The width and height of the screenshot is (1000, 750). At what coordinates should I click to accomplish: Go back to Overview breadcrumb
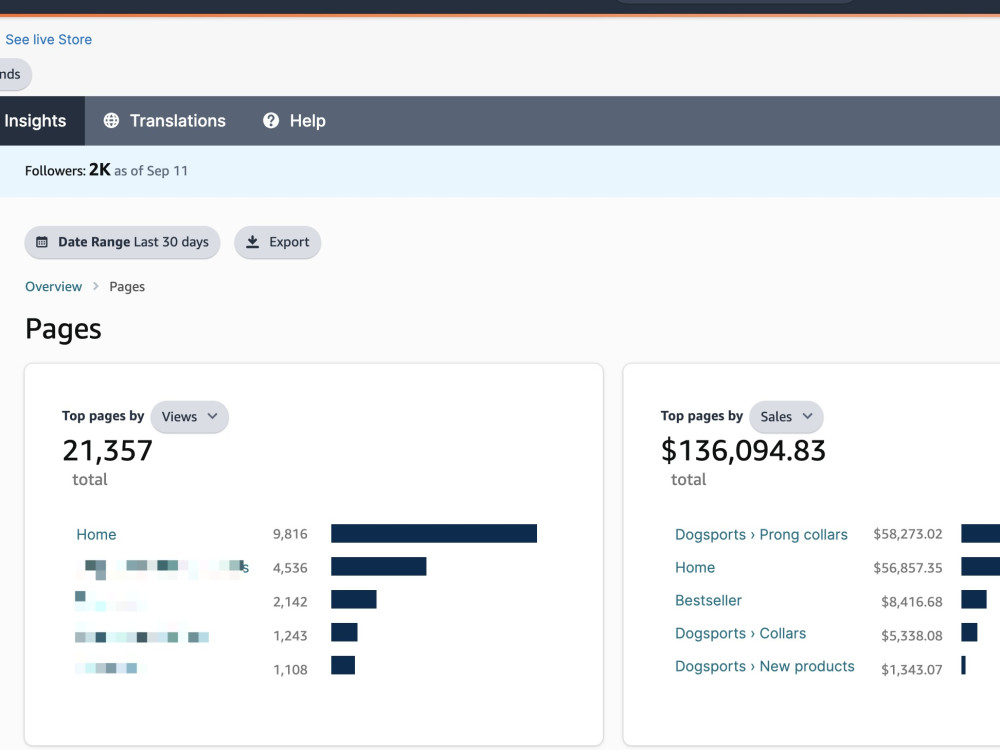coord(54,286)
